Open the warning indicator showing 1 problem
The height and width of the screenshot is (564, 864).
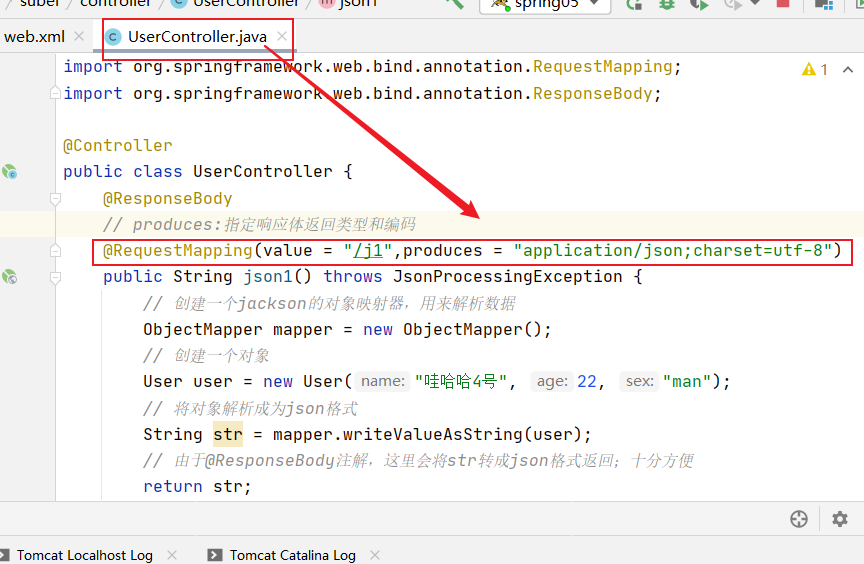coord(815,69)
